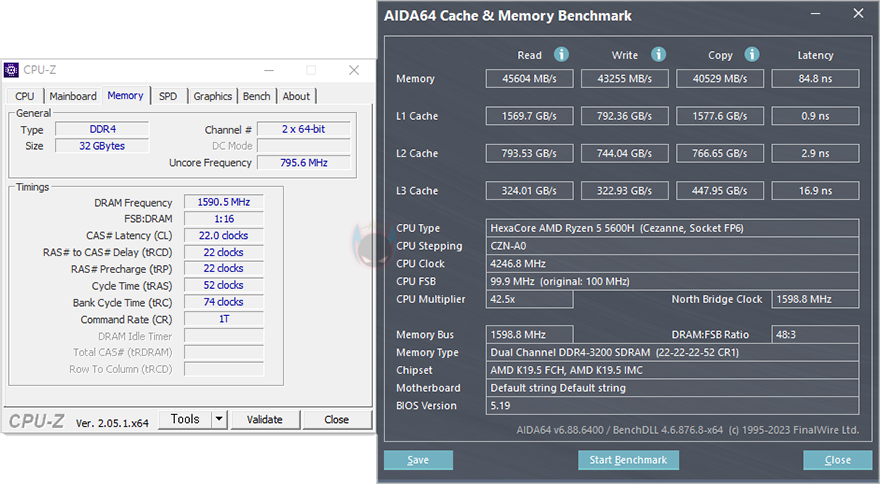This screenshot has height=484, width=880.
Task: Click the DDR4 Type field in CPU-Z
Action: pyautogui.click(x=102, y=129)
